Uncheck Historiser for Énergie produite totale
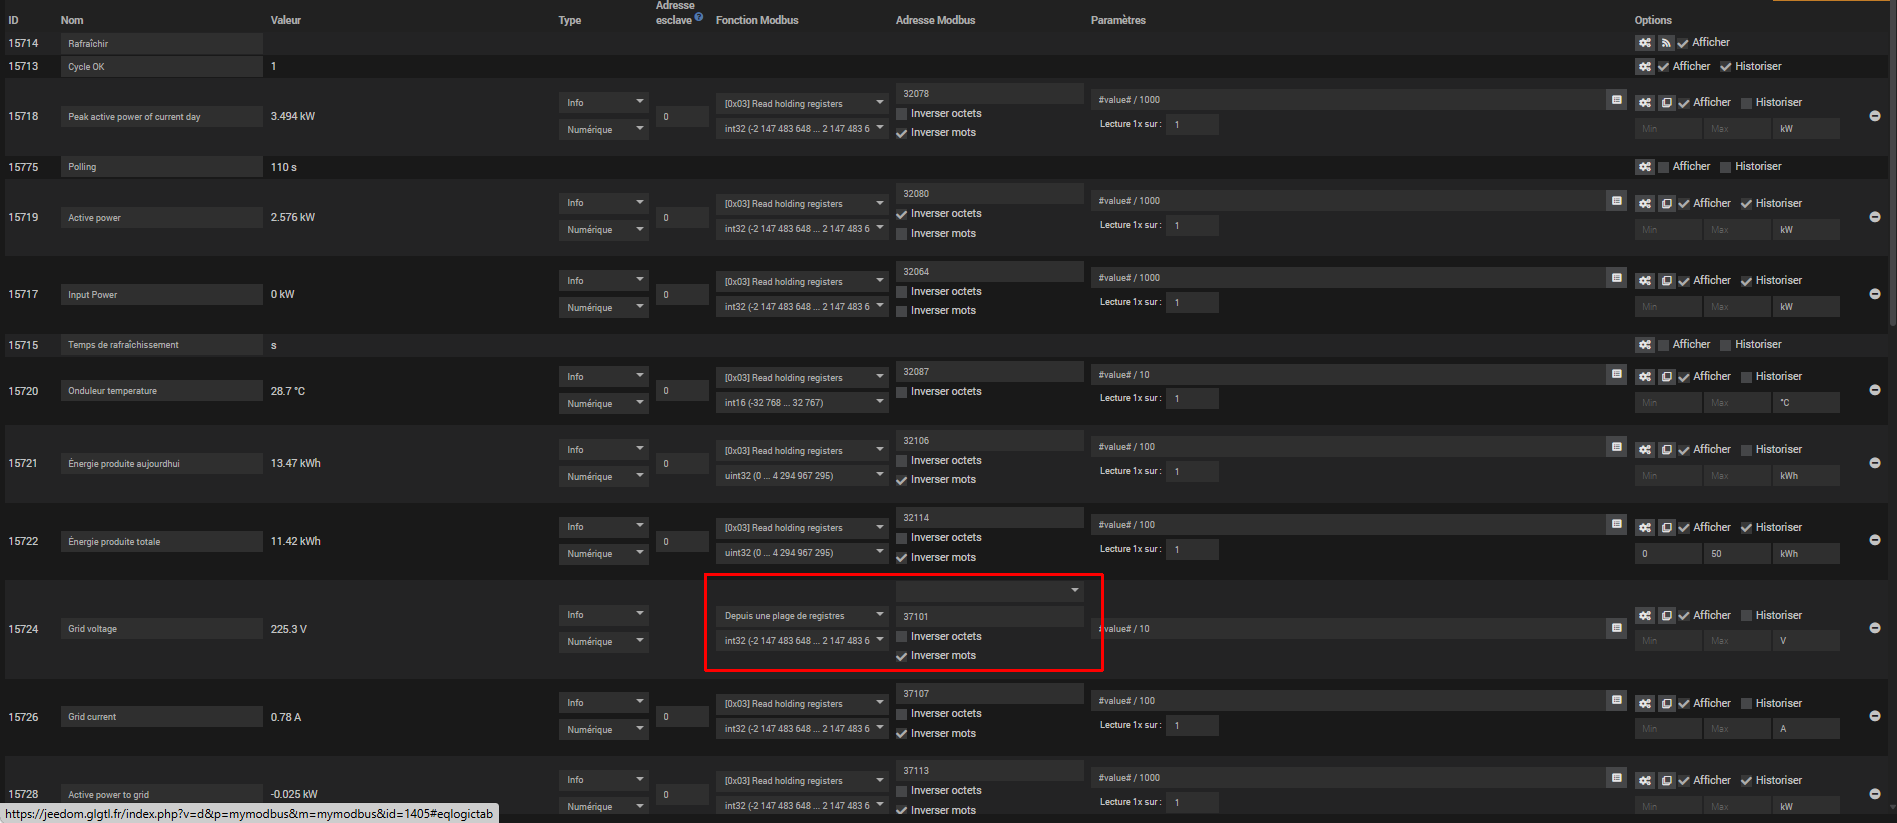Image resolution: width=1897 pixels, height=823 pixels. pyautogui.click(x=1747, y=528)
